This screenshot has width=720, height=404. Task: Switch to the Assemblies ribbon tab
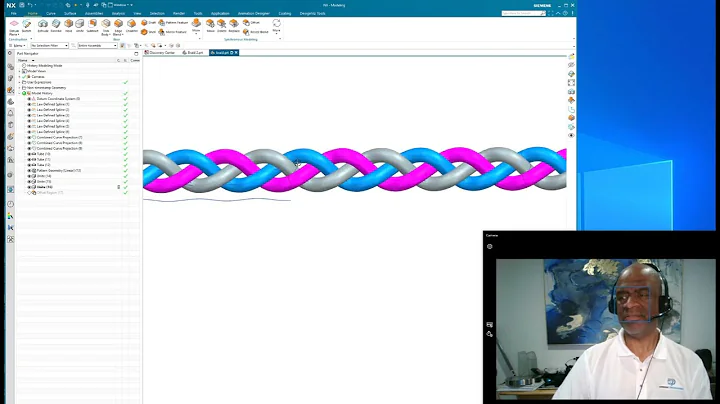click(x=94, y=13)
